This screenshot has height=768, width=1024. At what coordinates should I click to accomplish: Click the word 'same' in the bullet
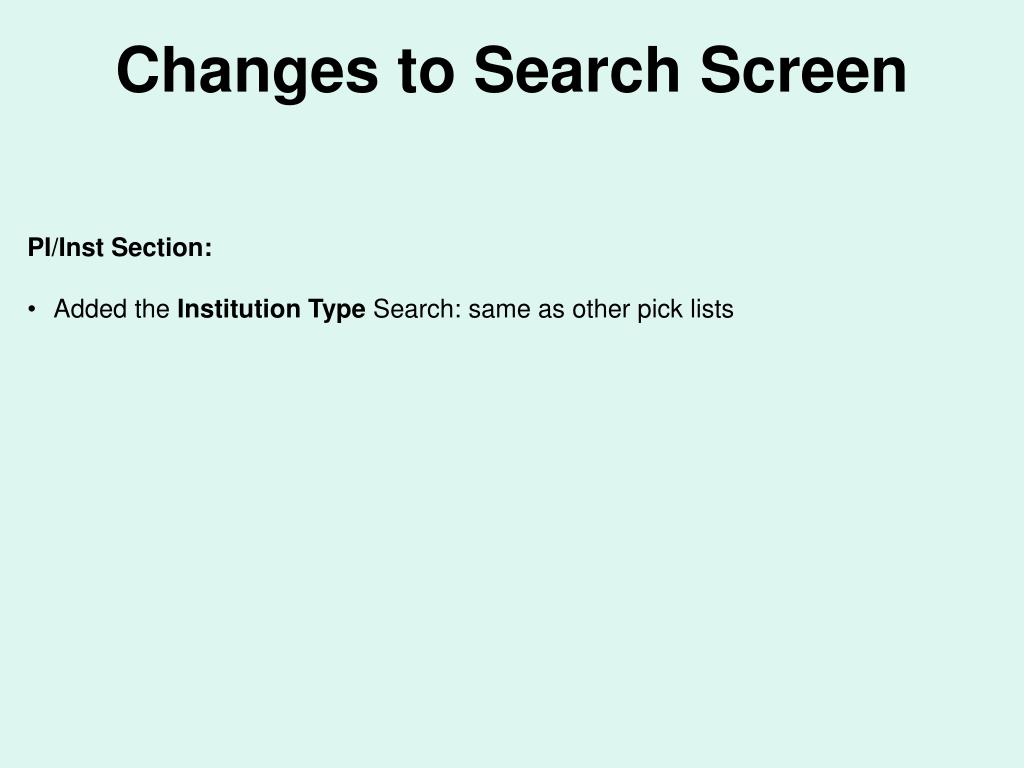click(x=500, y=311)
